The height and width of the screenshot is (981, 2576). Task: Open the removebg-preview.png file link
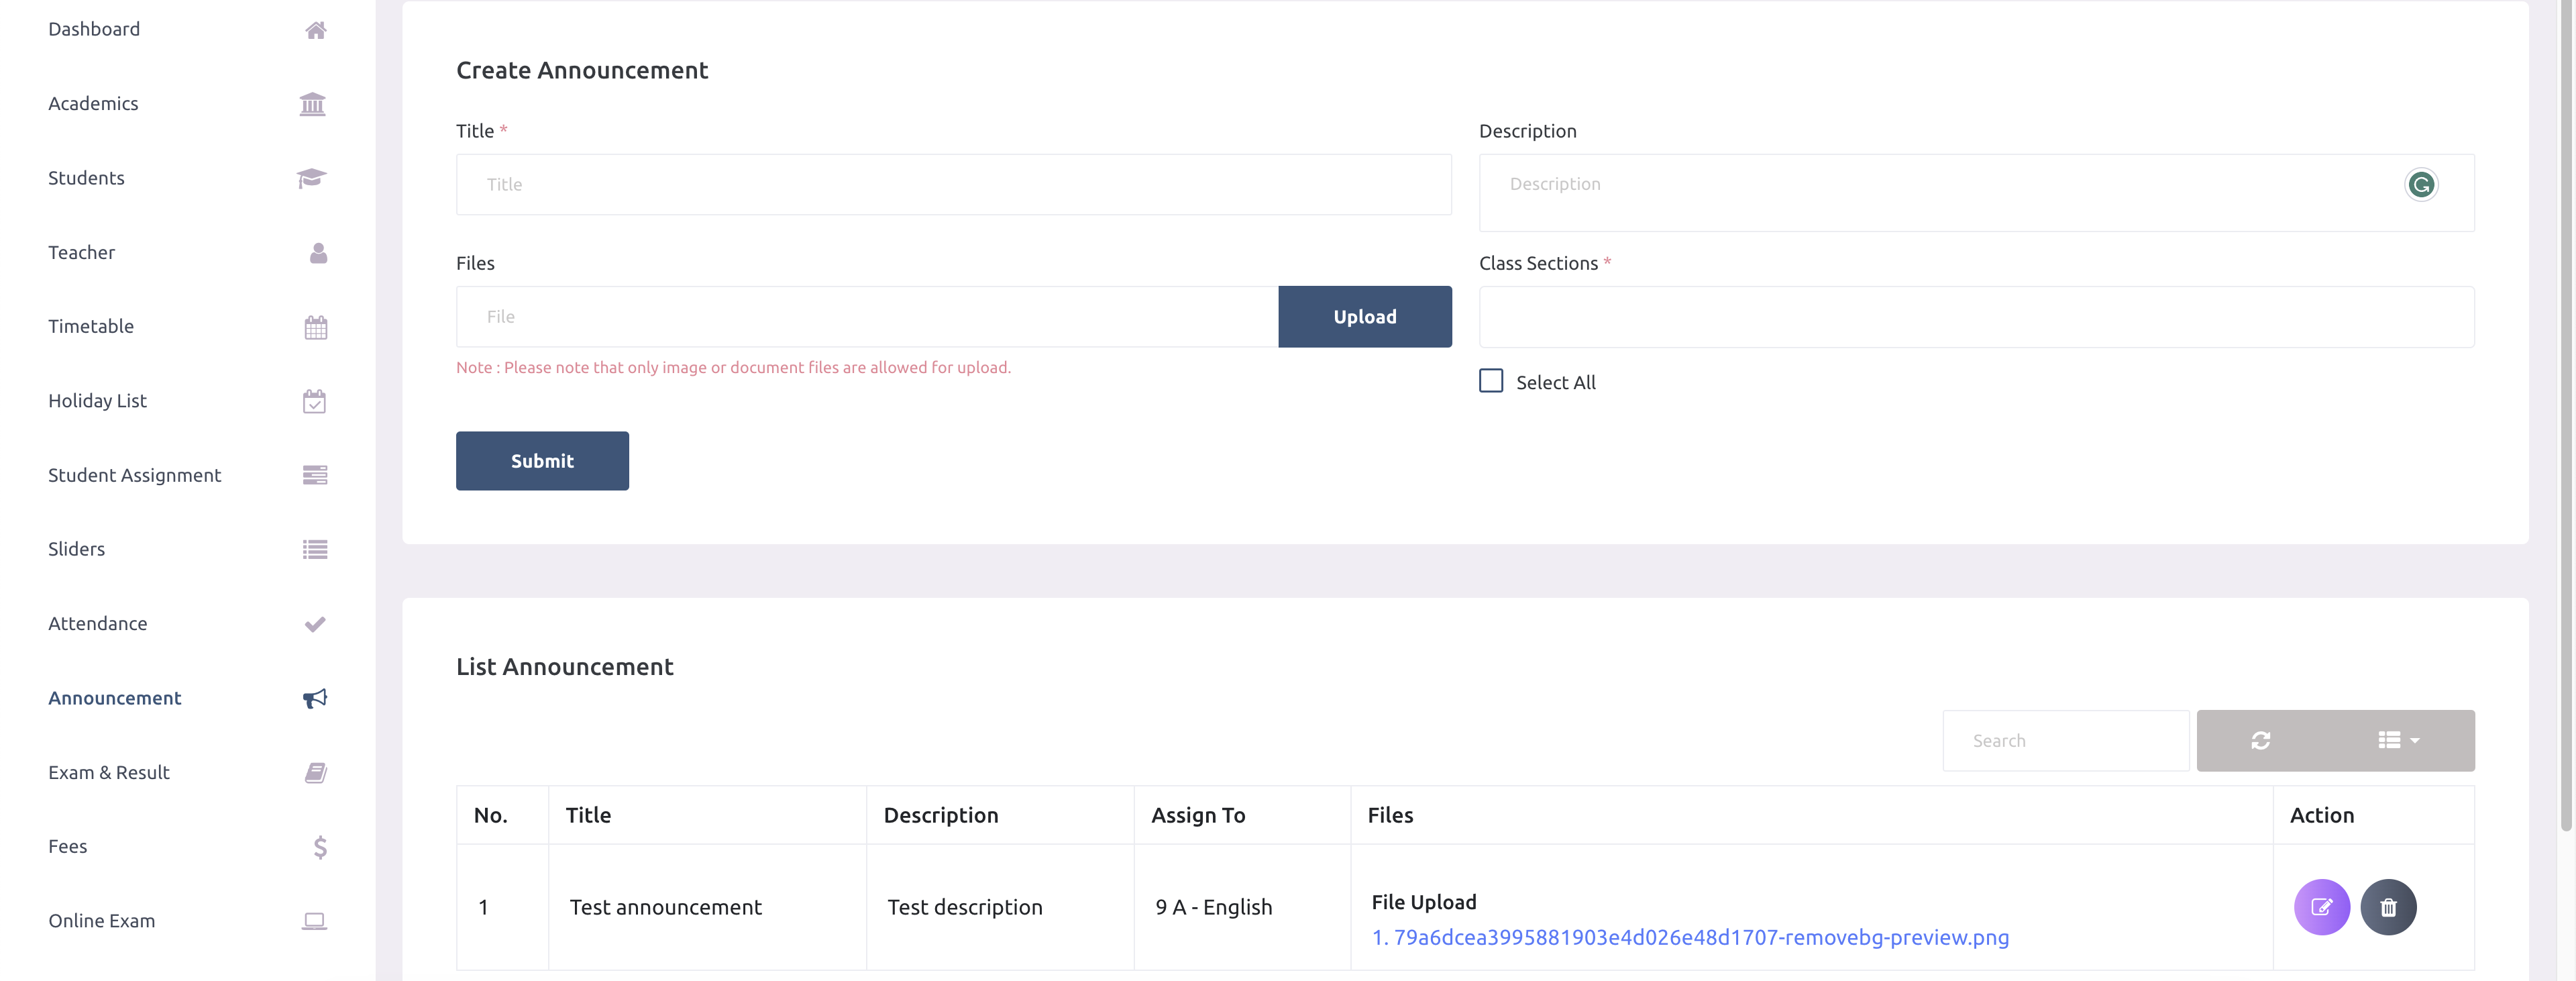point(1690,938)
